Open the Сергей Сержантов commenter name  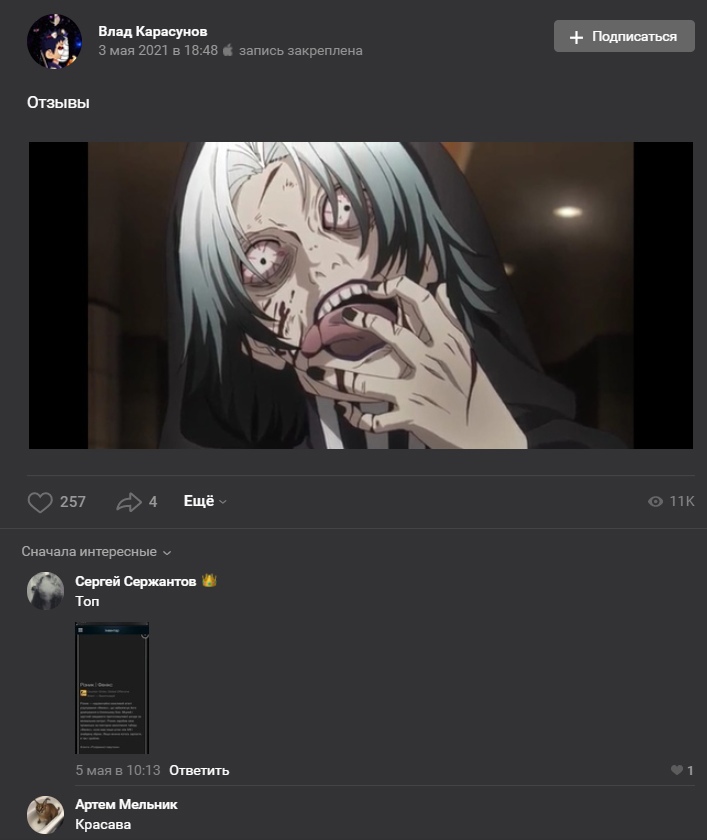tap(136, 581)
